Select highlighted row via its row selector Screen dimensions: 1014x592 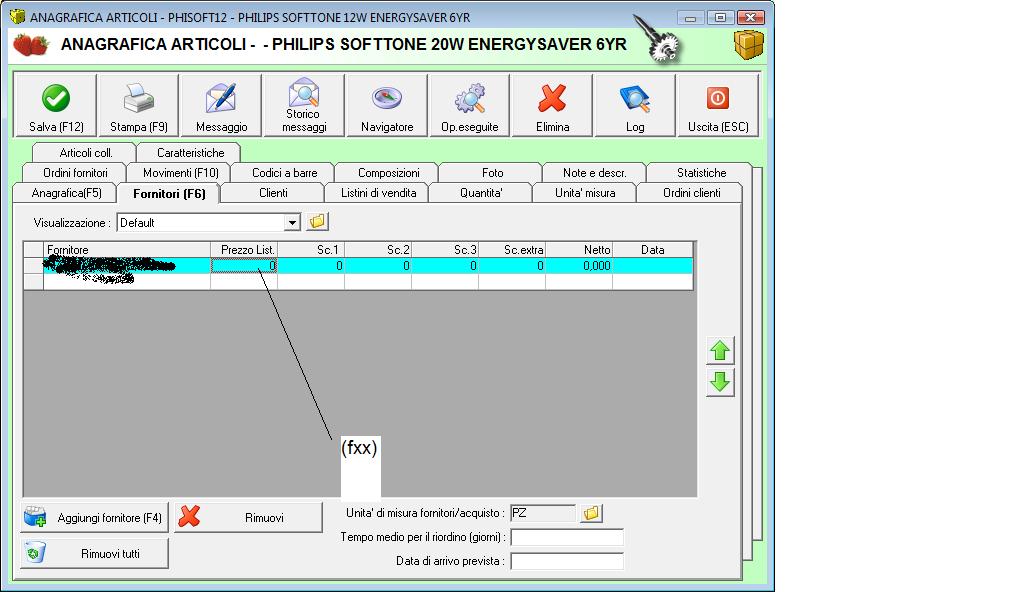click(x=34, y=266)
